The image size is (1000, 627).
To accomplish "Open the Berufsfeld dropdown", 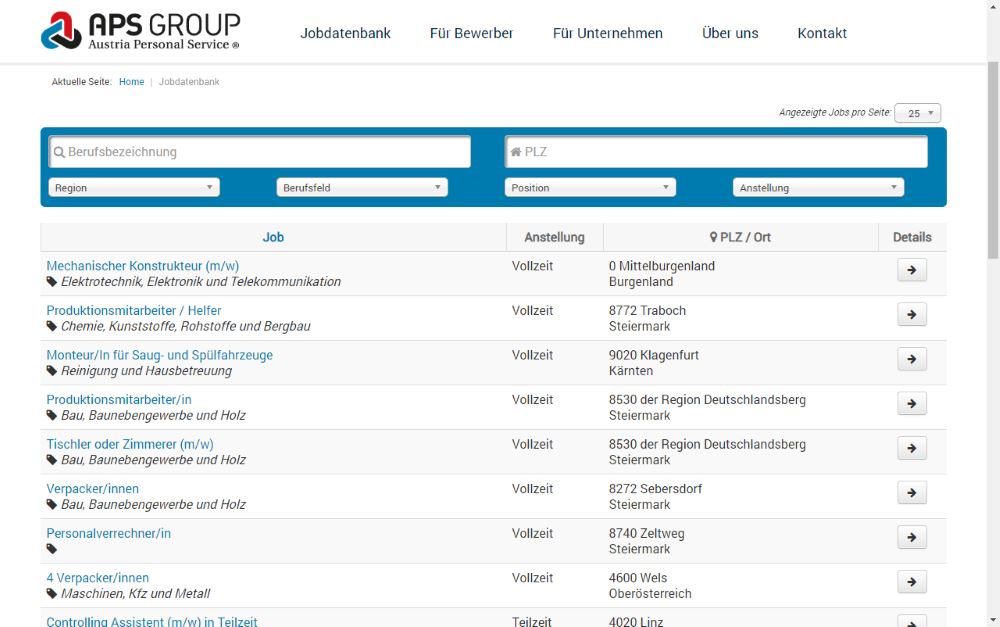I will (361, 187).
